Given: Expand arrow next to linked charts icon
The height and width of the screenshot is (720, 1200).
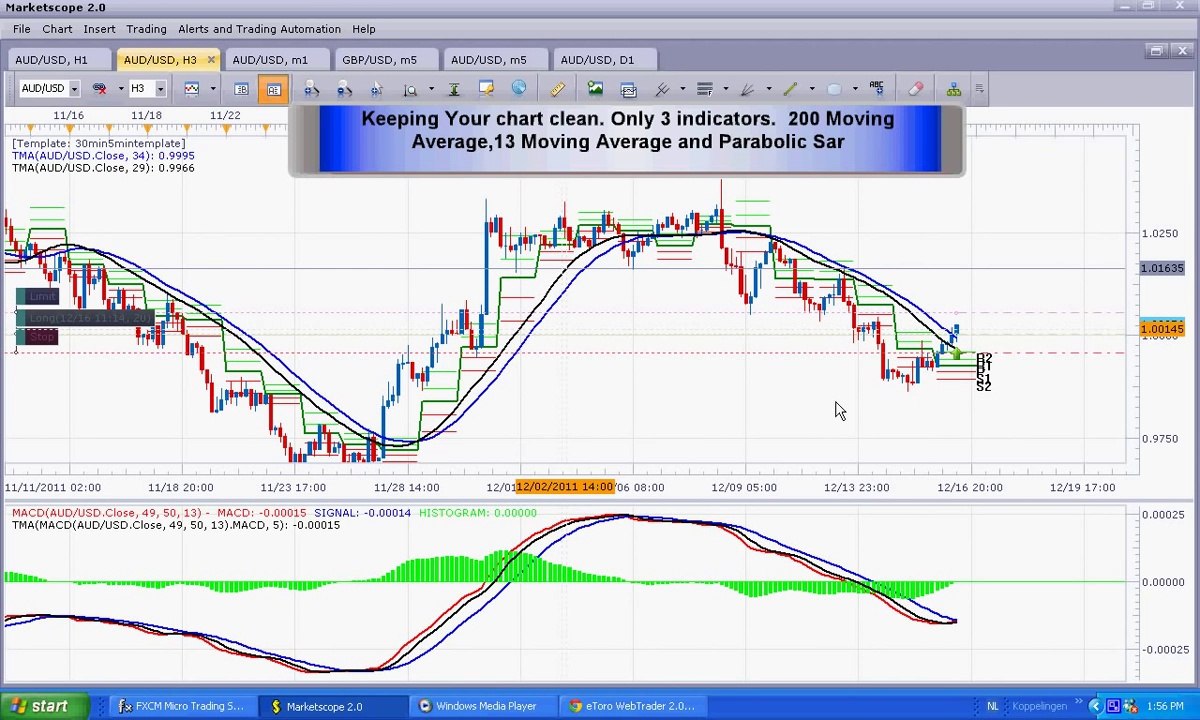Looking at the screenshot, I should pos(120,89).
